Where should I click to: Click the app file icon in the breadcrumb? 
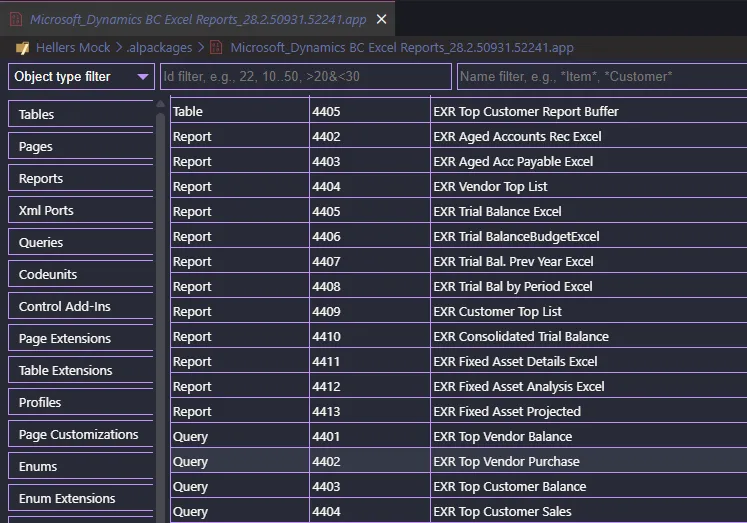tap(216, 48)
